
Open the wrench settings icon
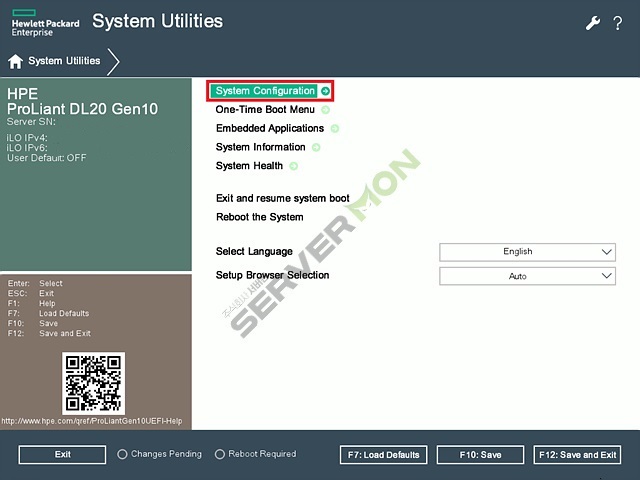[593, 23]
